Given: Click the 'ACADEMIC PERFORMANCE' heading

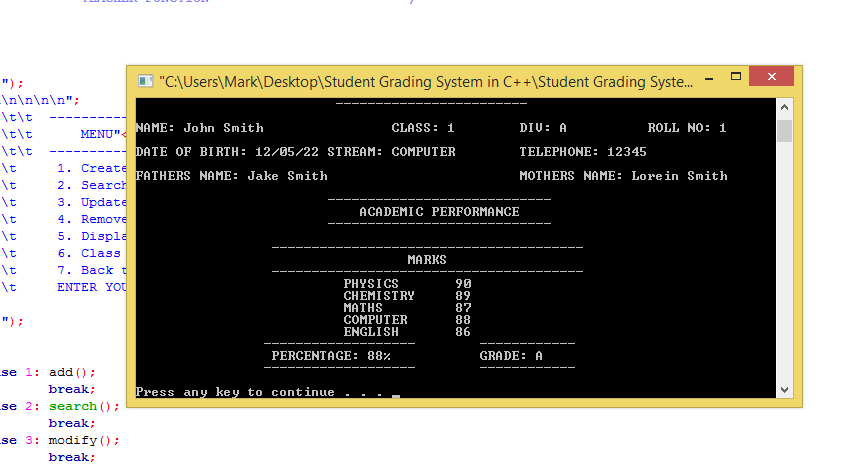Looking at the screenshot, I should pos(439,212).
